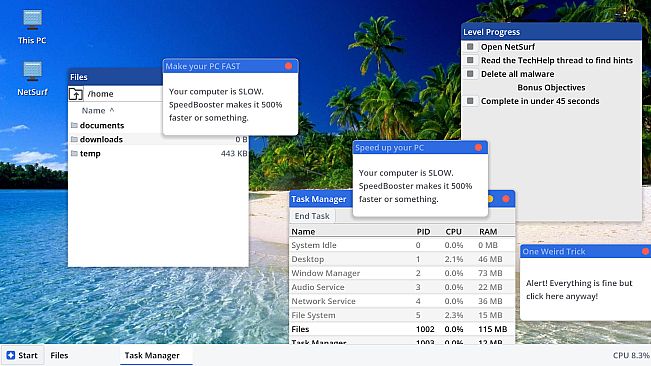Select the Desktop process row
The height and width of the screenshot is (366, 651).
[402, 259]
